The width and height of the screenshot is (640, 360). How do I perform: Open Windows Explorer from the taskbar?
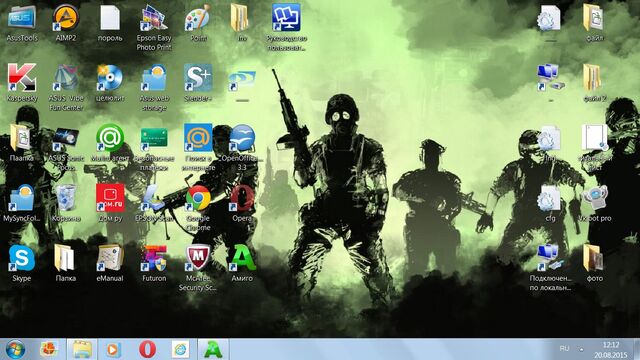click(82, 349)
